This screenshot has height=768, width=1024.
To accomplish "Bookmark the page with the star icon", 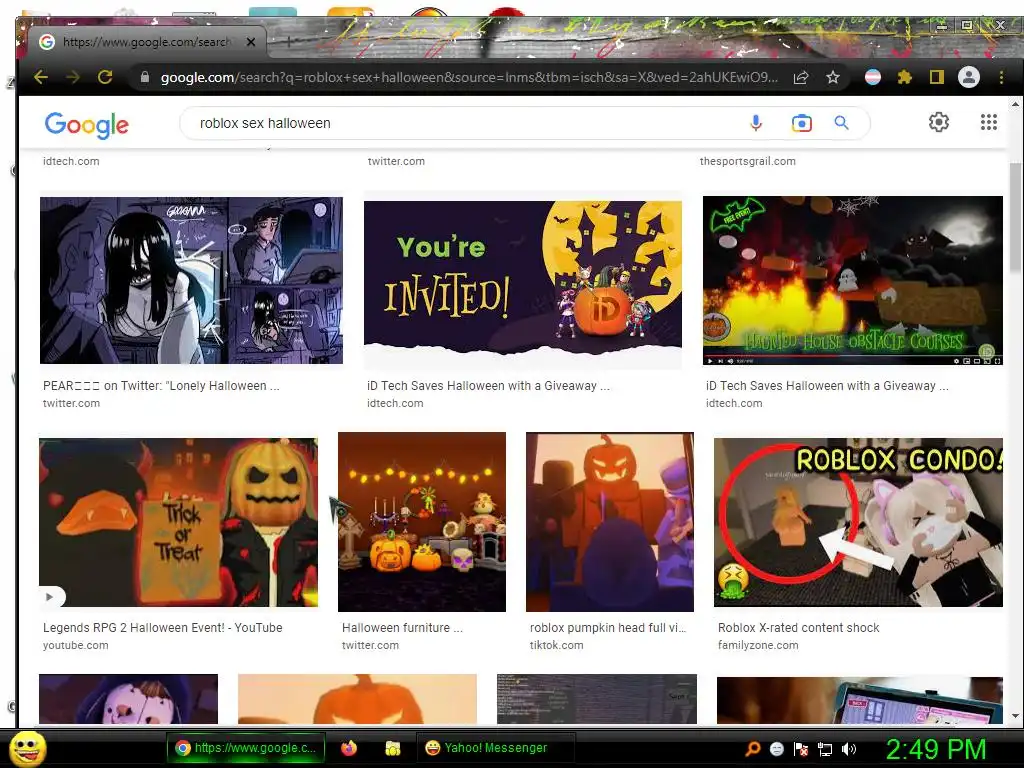I will pyautogui.click(x=833, y=78).
